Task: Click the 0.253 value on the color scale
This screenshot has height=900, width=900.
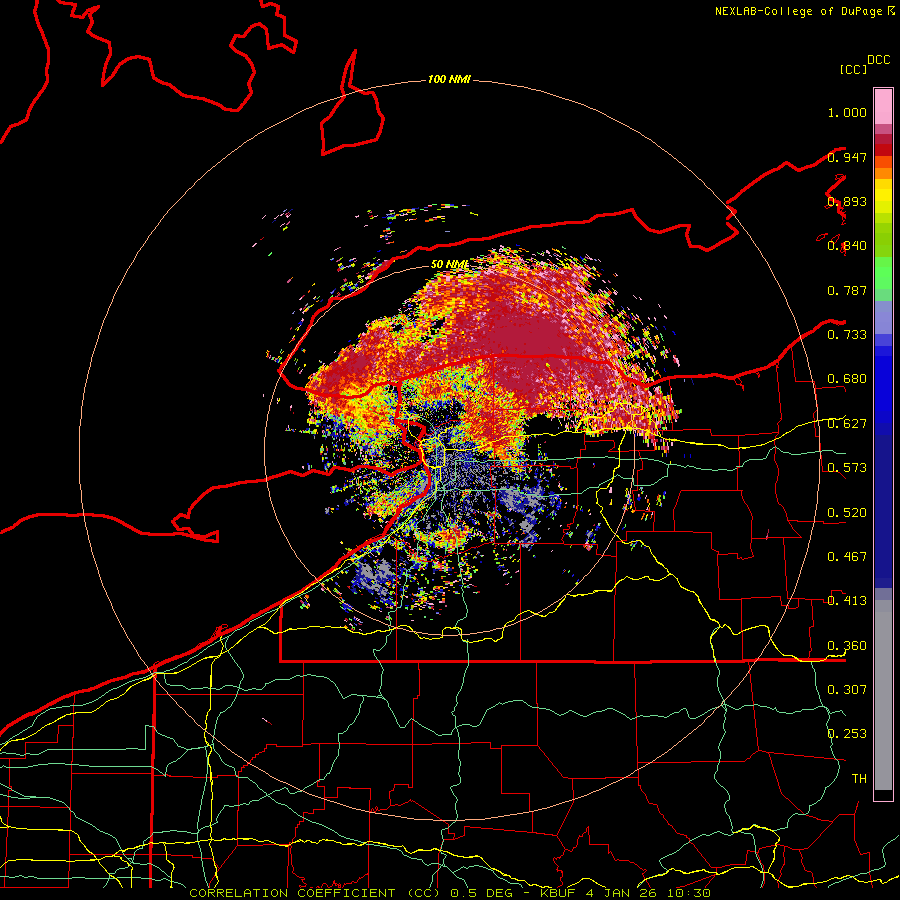Action: [x=847, y=734]
